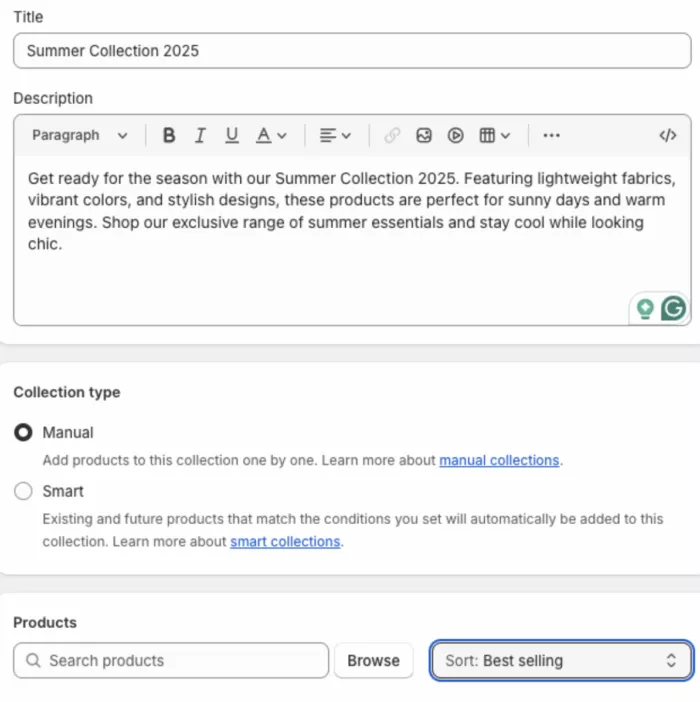Open the Paragraph style dropdown
Screen dimensions: 700x702
[x=80, y=135]
